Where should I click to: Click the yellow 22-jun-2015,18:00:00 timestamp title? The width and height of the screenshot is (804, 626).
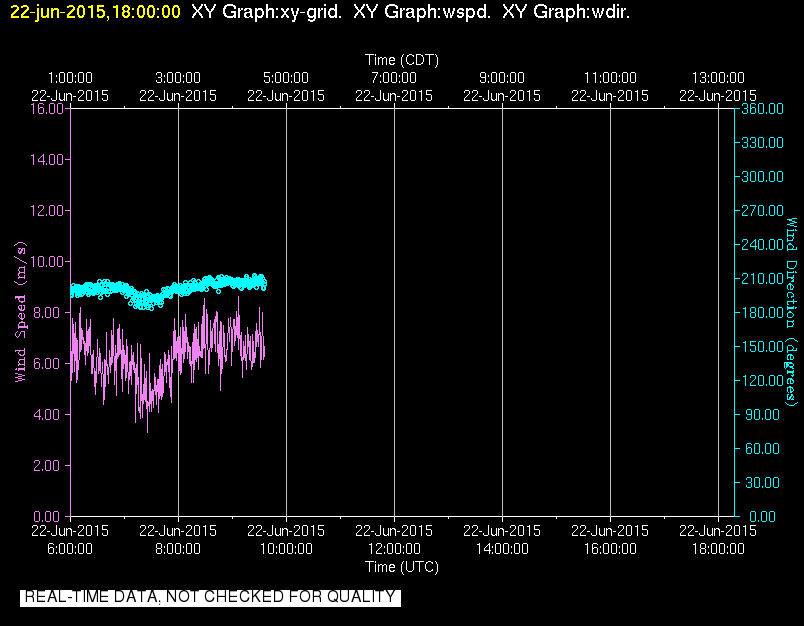pyautogui.click(x=95, y=11)
